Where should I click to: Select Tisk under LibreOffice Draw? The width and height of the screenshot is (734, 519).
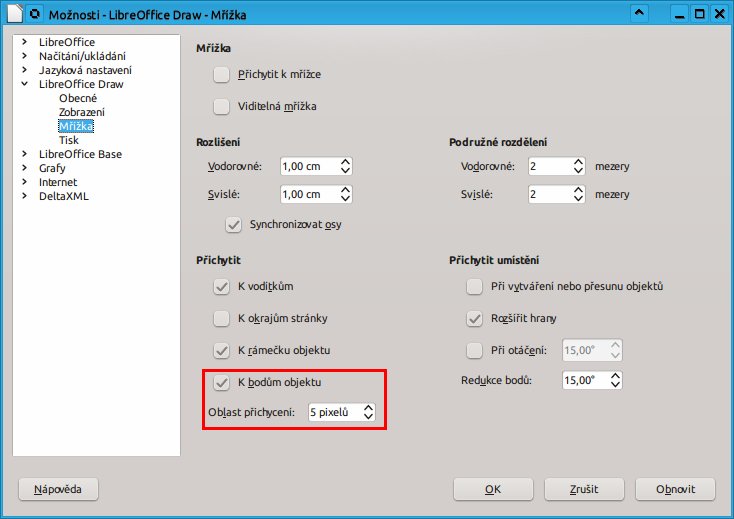point(69,140)
